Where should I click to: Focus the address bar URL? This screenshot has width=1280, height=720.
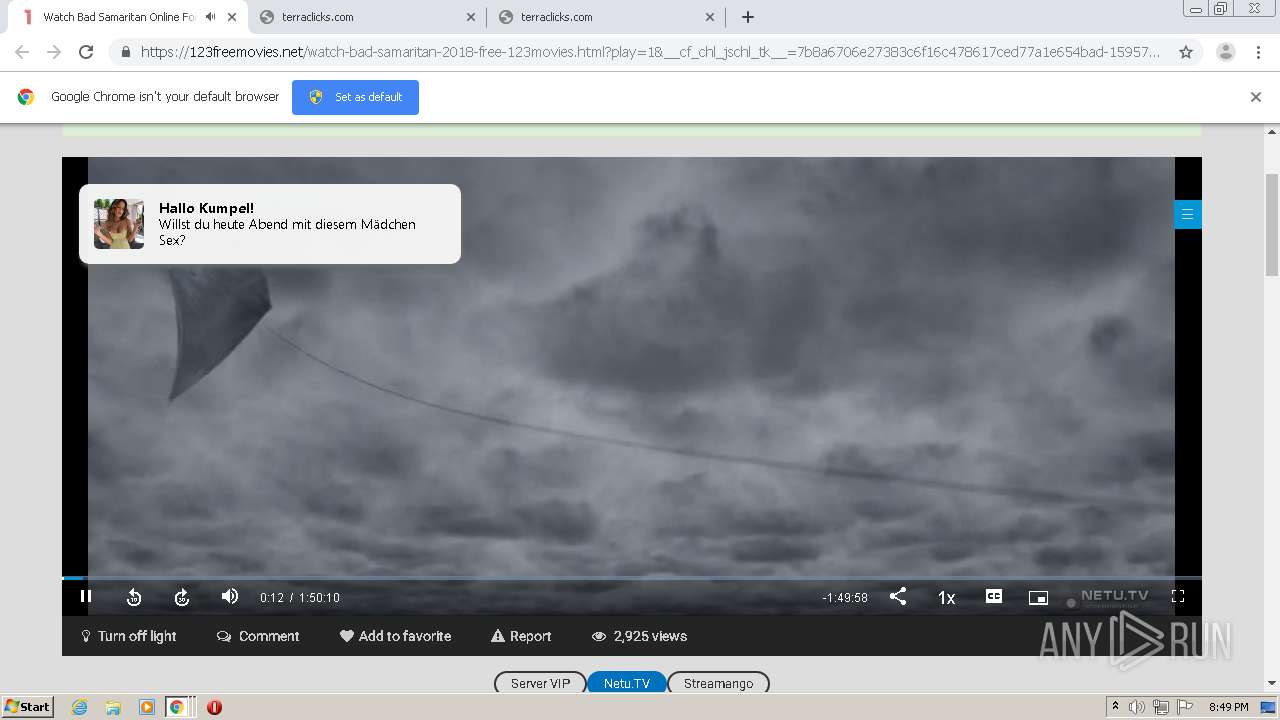coord(650,52)
